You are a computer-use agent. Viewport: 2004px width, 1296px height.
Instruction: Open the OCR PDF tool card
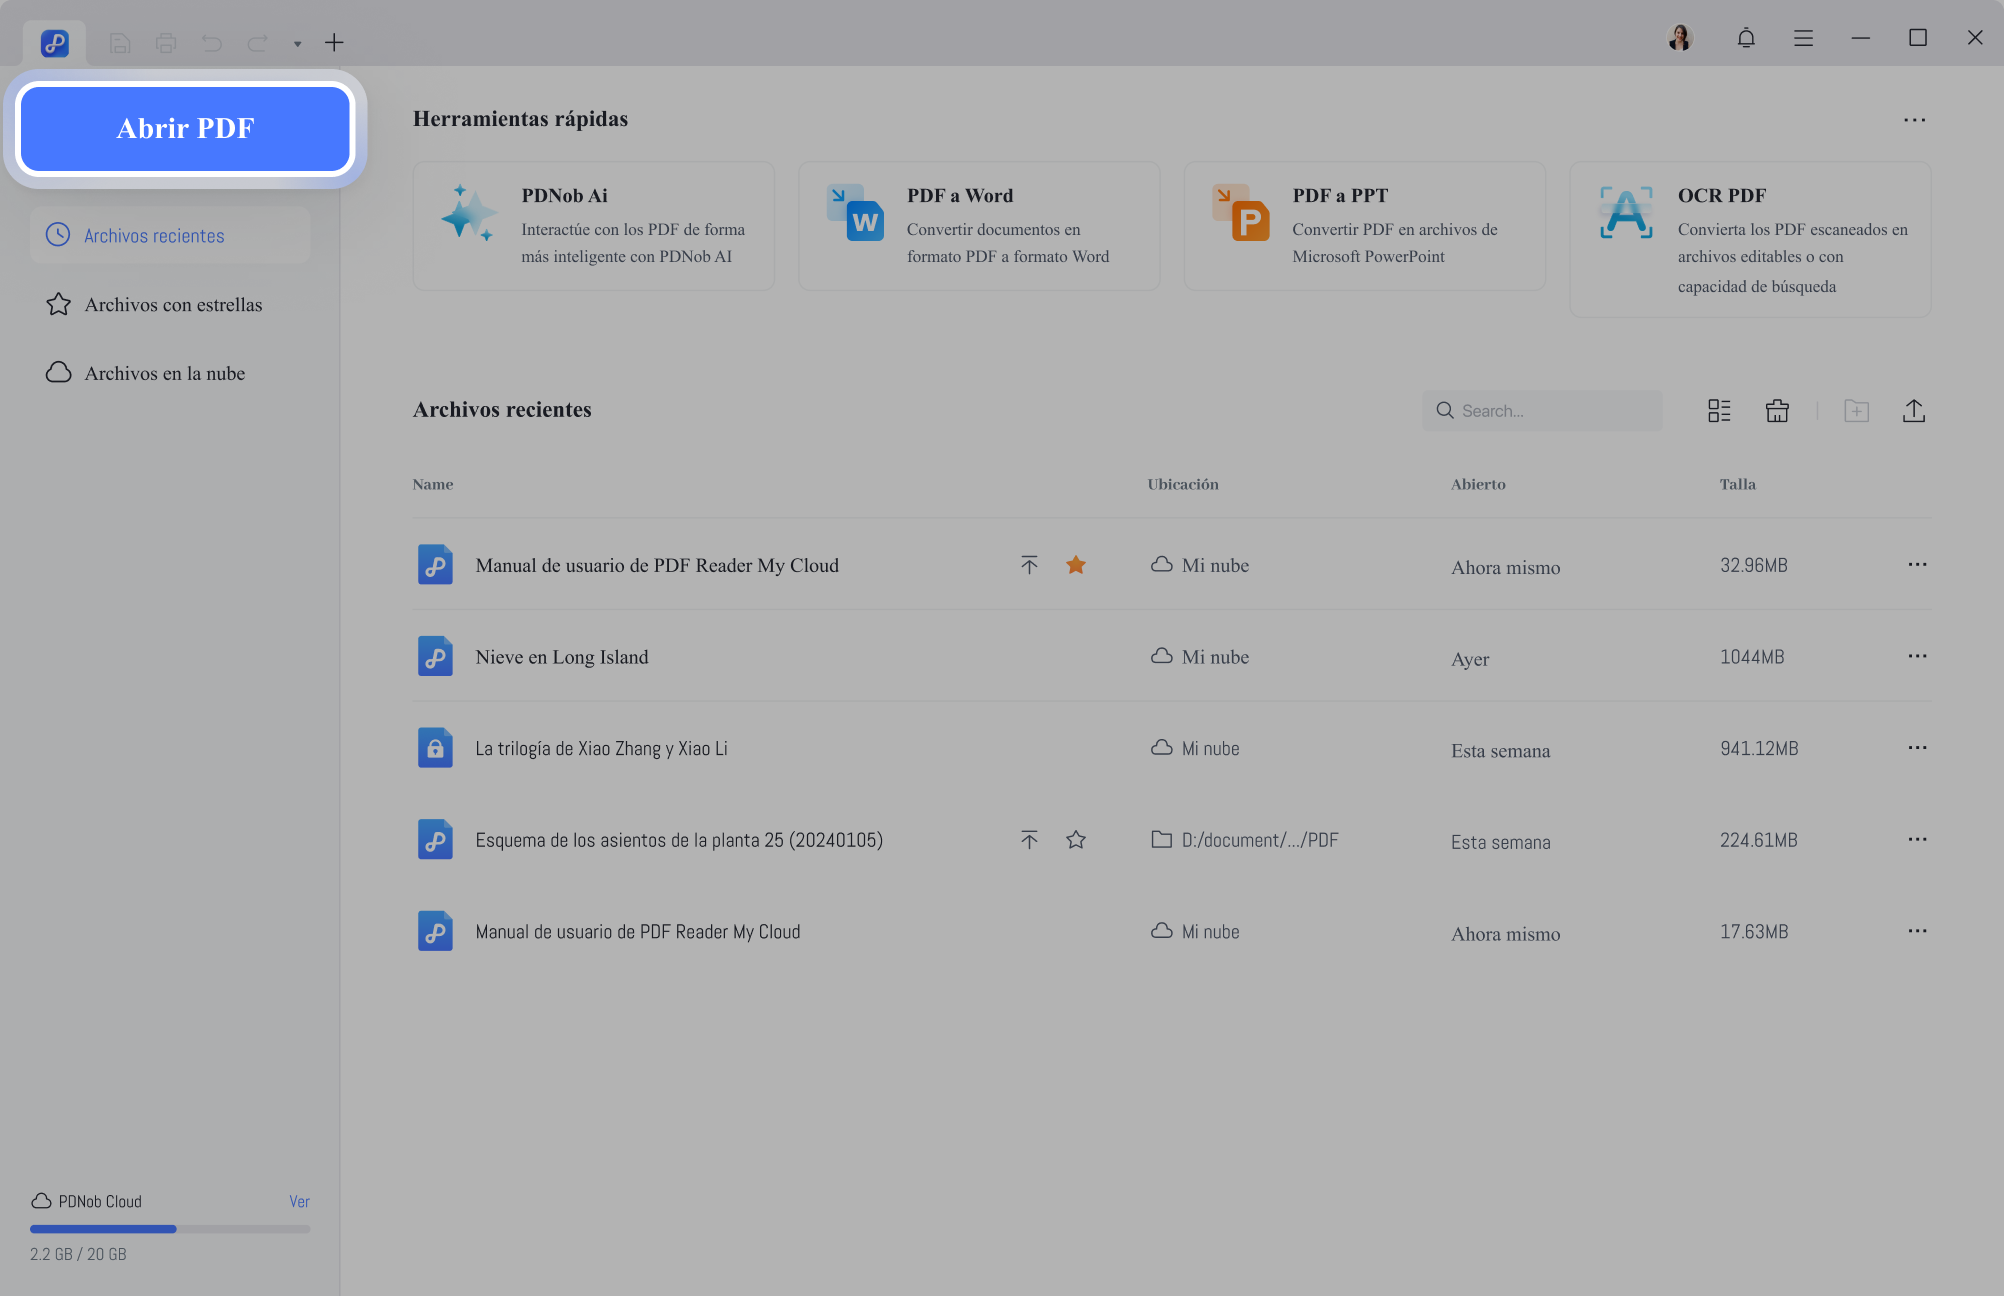click(1750, 240)
